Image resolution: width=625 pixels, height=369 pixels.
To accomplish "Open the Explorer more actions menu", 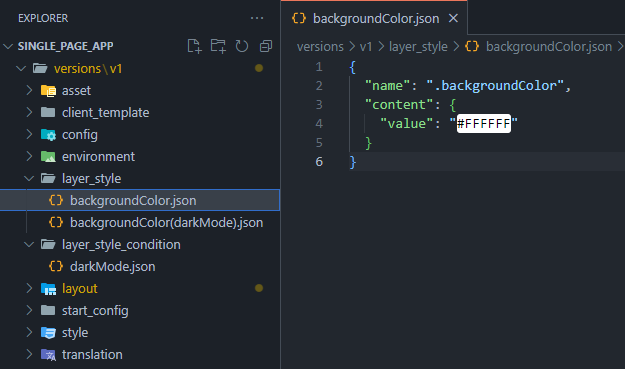I will 257,18.
